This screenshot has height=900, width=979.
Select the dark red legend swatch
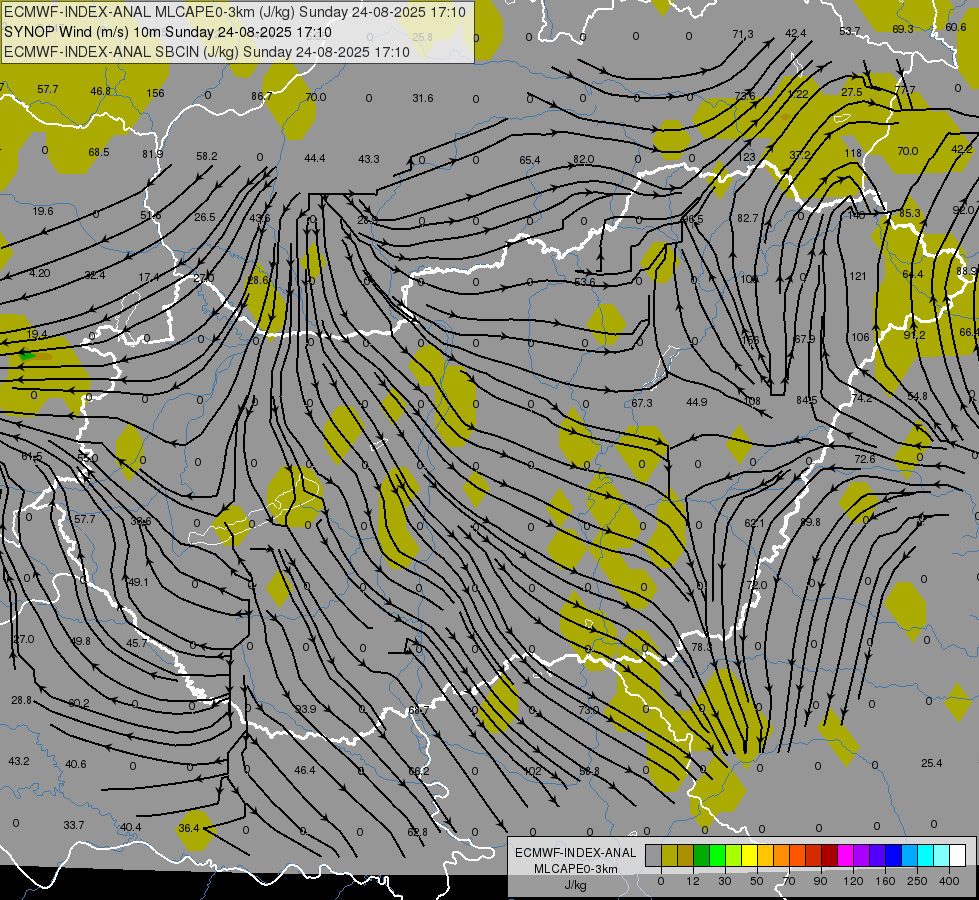click(x=829, y=855)
